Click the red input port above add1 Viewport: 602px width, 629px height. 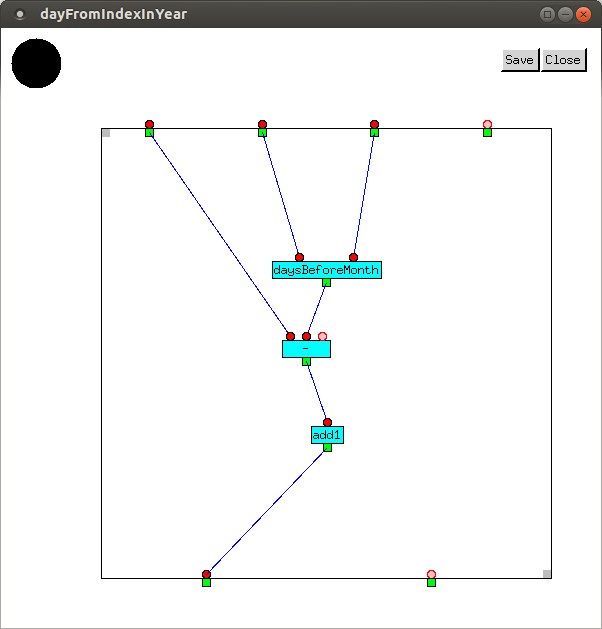[x=327, y=422]
